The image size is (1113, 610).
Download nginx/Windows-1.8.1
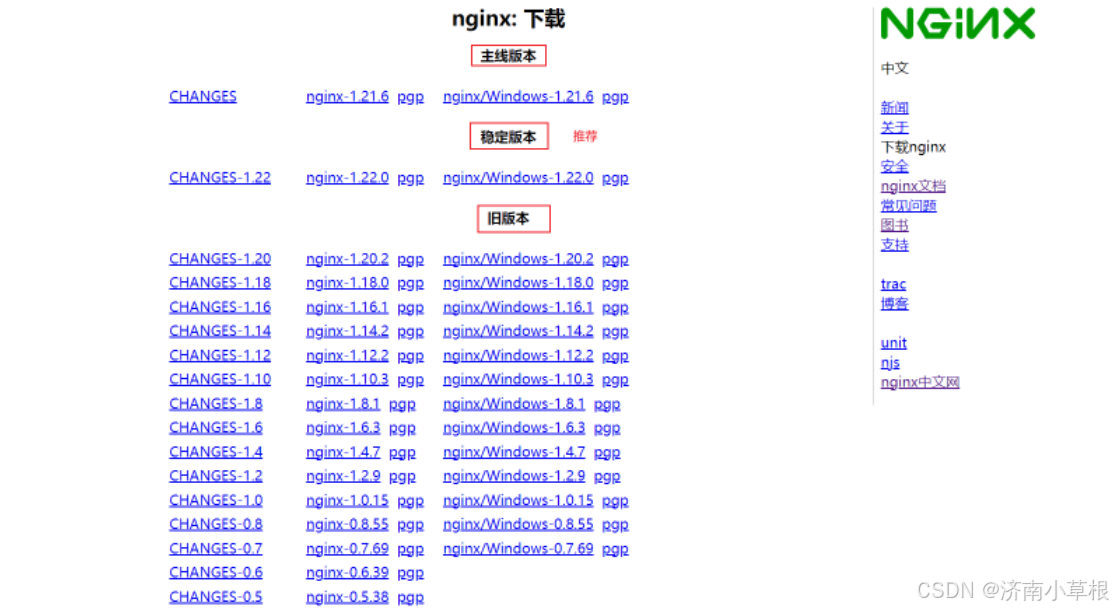tap(514, 404)
